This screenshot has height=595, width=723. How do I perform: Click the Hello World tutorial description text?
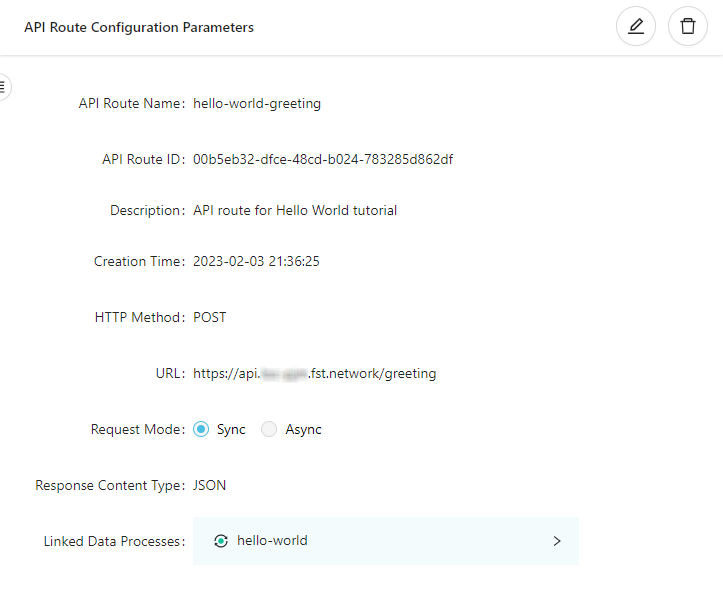295,210
